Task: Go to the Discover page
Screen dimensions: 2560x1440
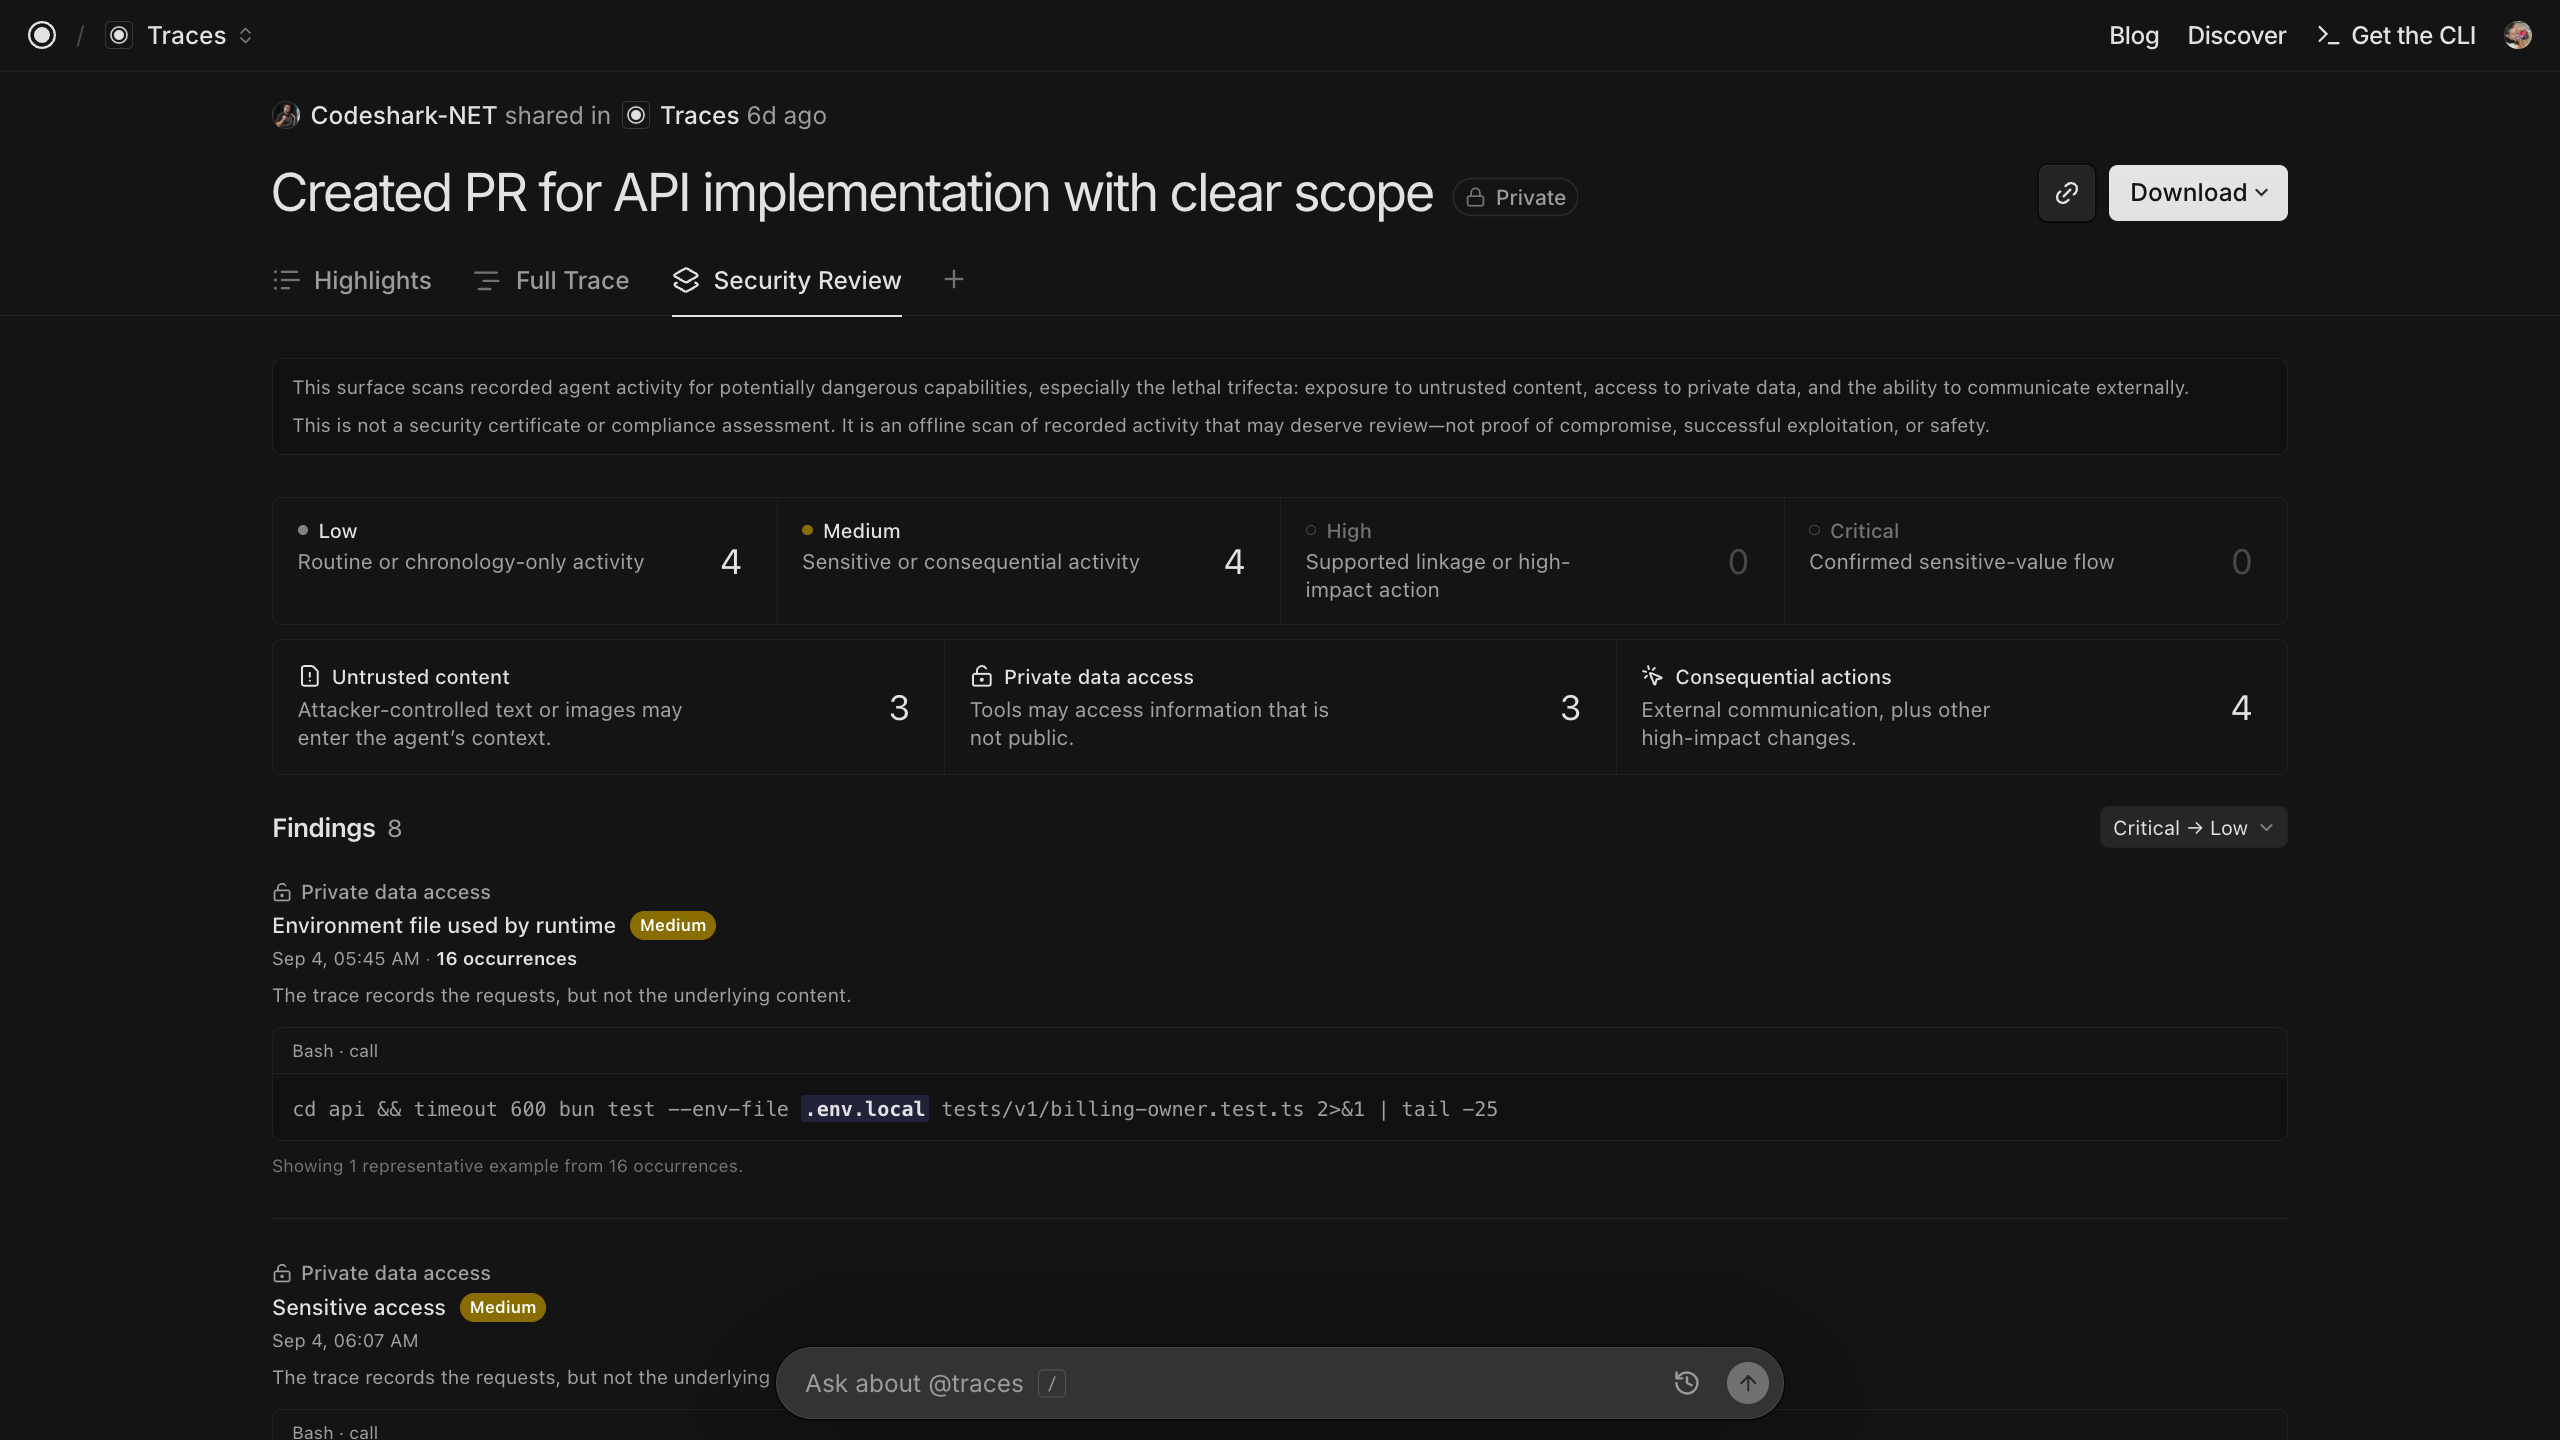Action: (2236, 35)
